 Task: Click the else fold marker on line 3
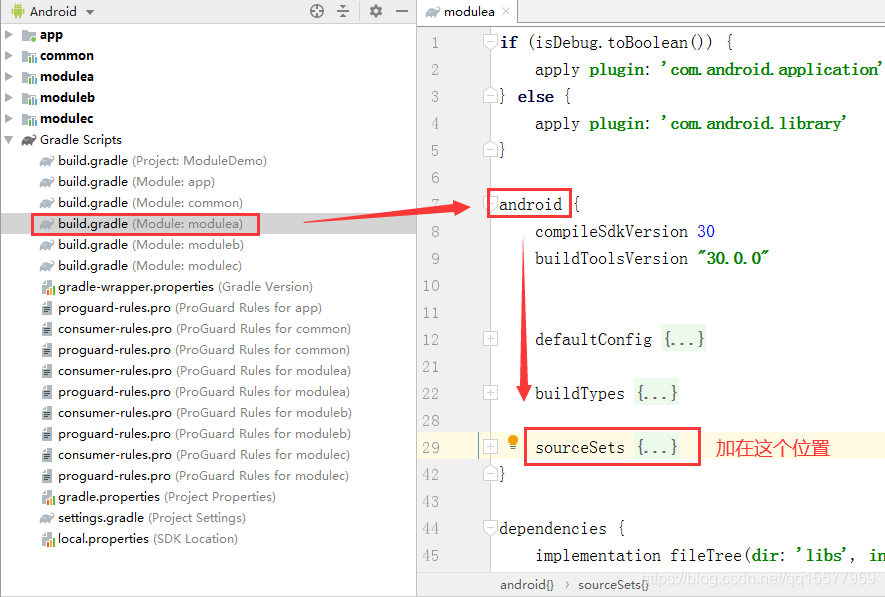490,96
